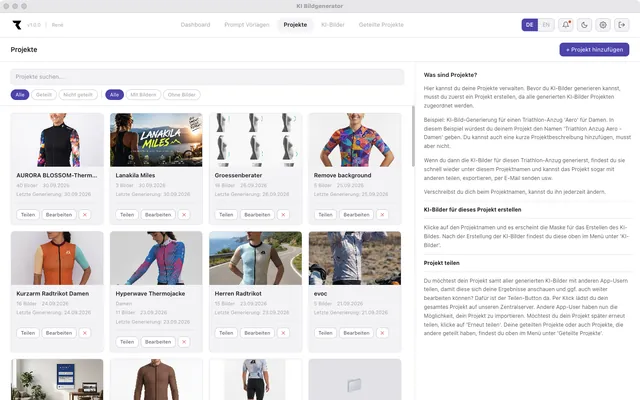Open settings gear icon
This screenshot has width=640, height=400.
pos(603,25)
